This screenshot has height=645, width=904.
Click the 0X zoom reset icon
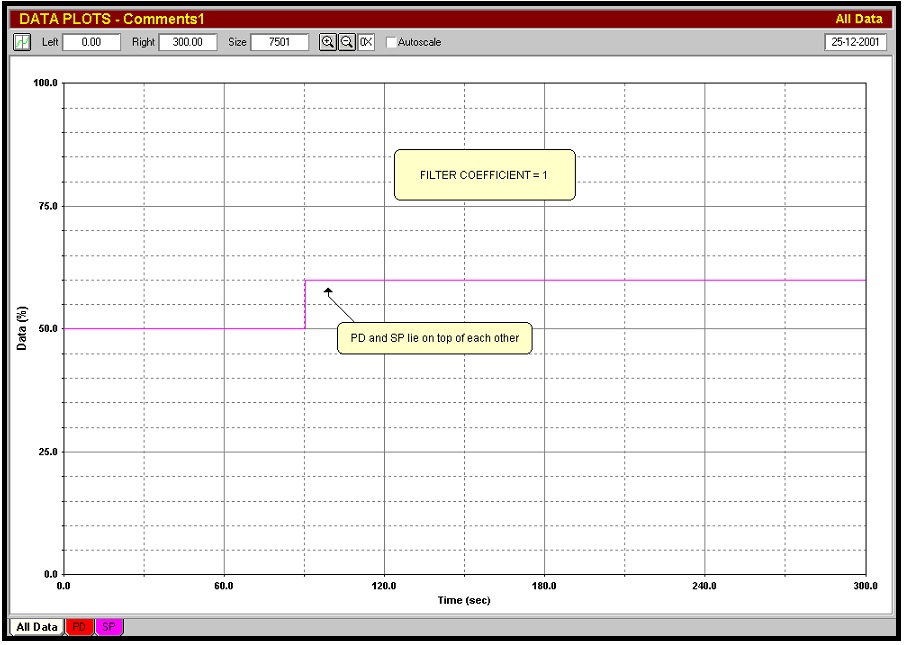(363, 42)
